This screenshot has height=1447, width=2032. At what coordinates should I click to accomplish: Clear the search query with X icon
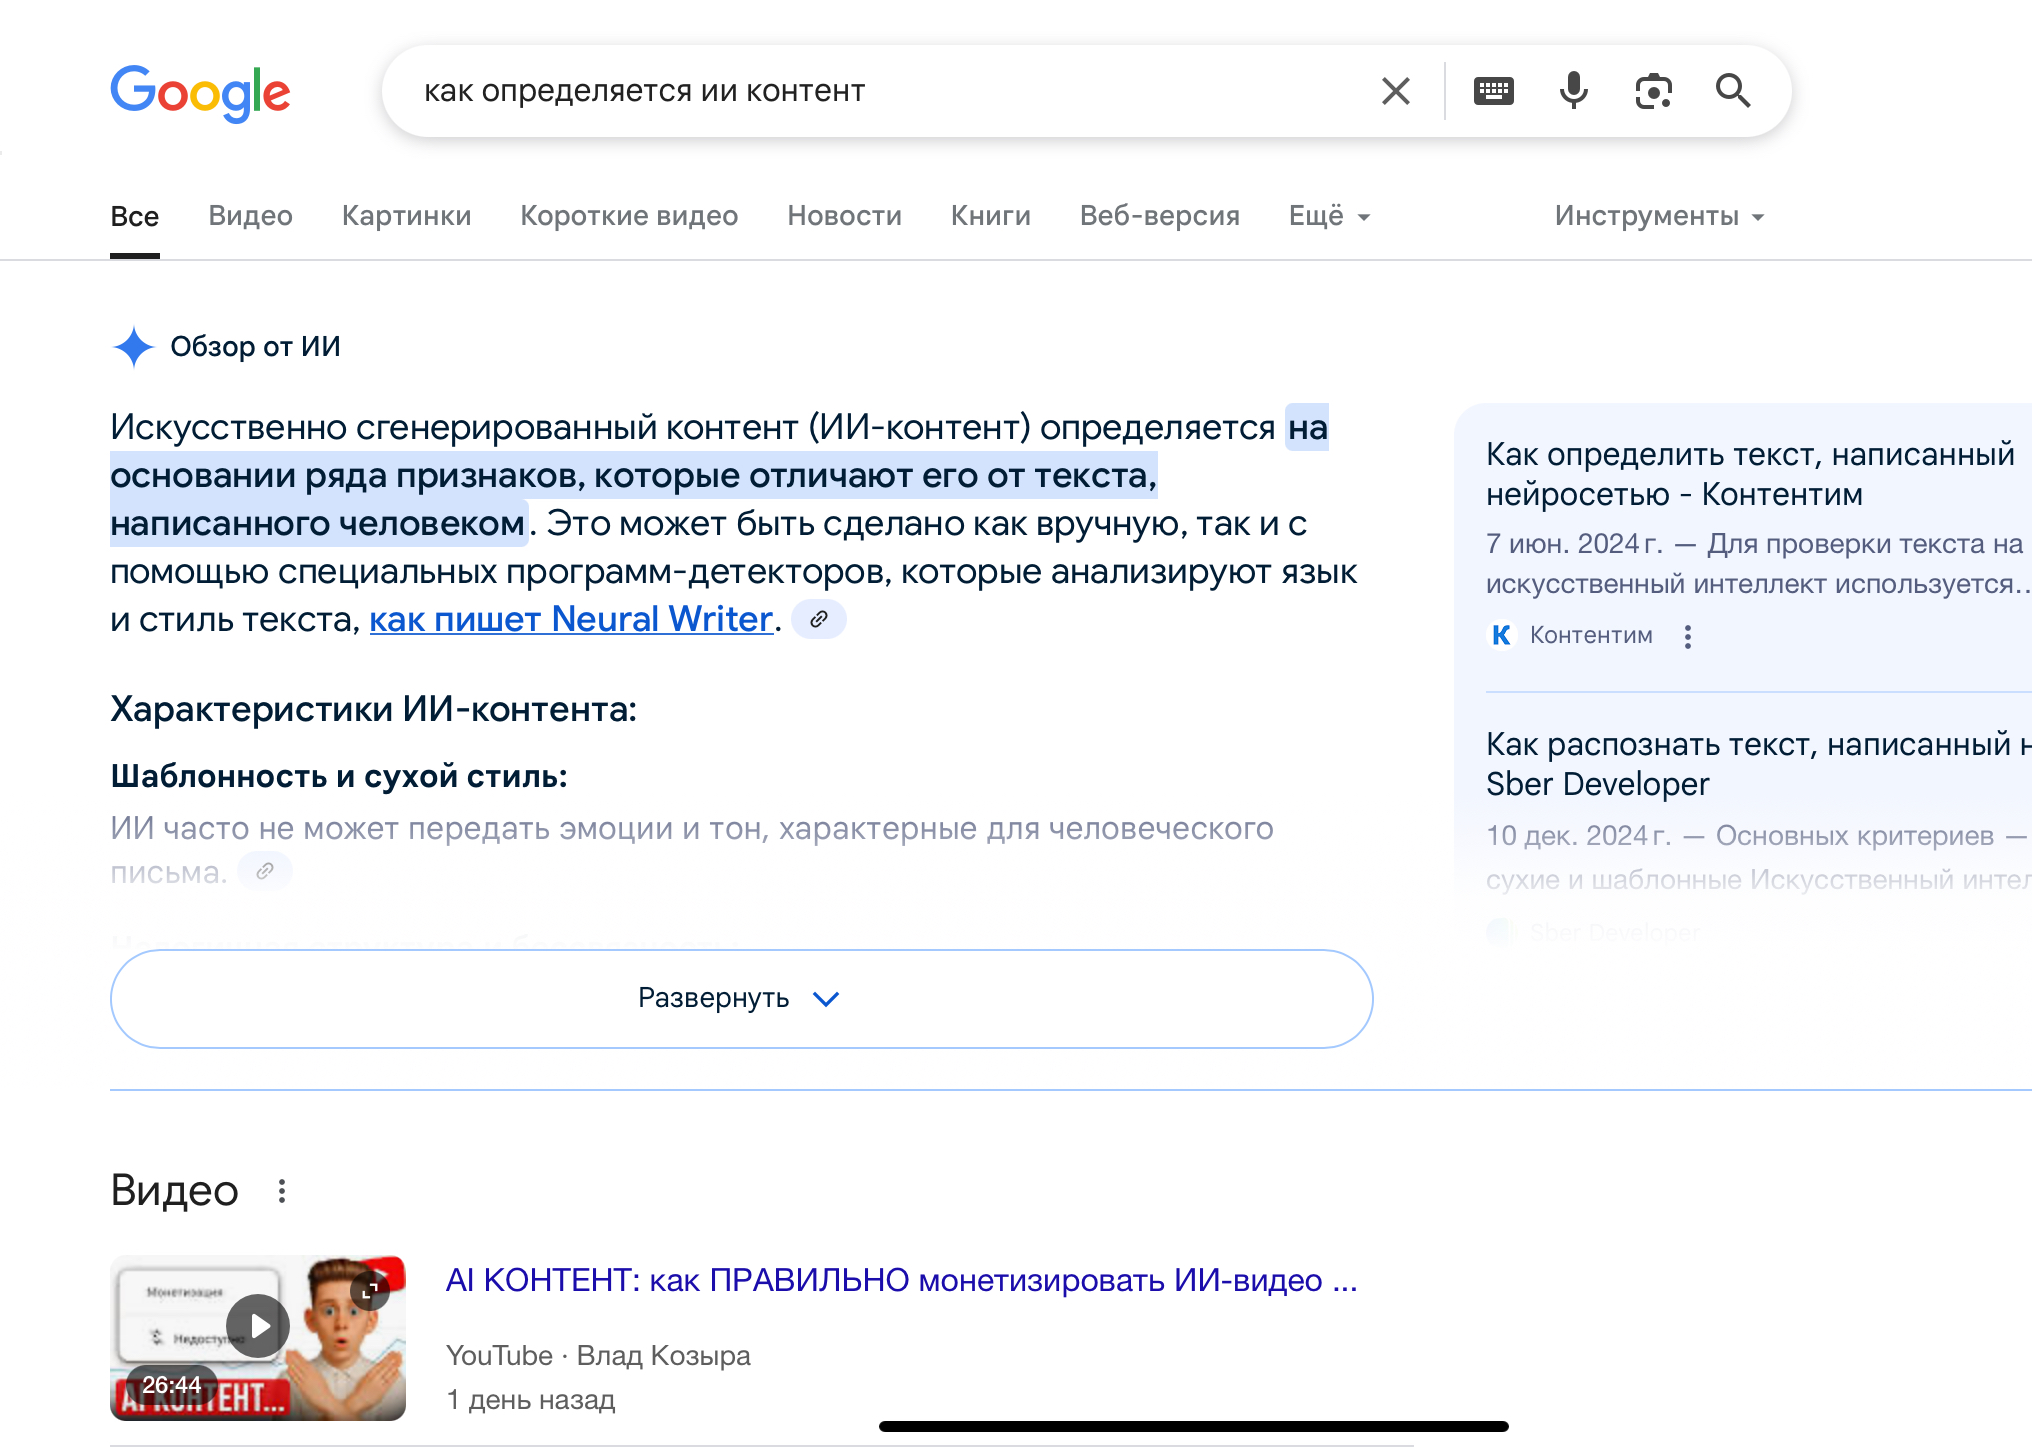(1395, 91)
